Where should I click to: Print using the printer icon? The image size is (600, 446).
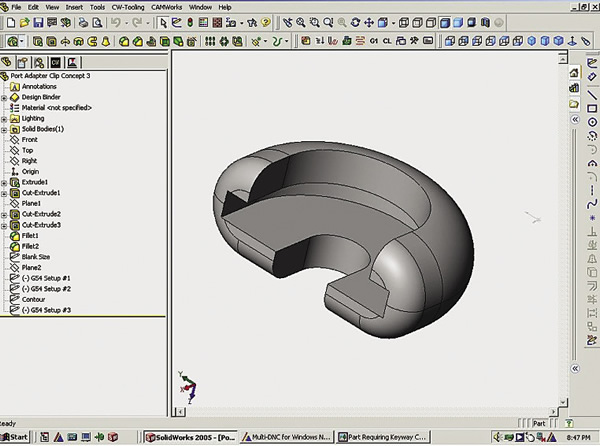83,23
